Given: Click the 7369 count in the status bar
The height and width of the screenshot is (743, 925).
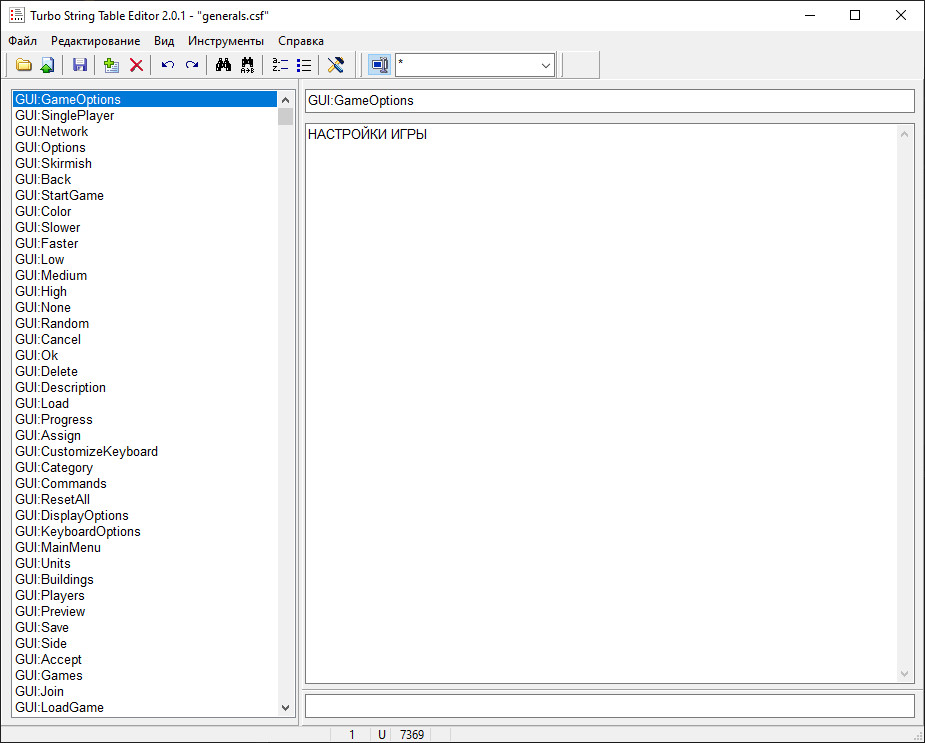Looking at the screenshot, I should pos(412,735).
